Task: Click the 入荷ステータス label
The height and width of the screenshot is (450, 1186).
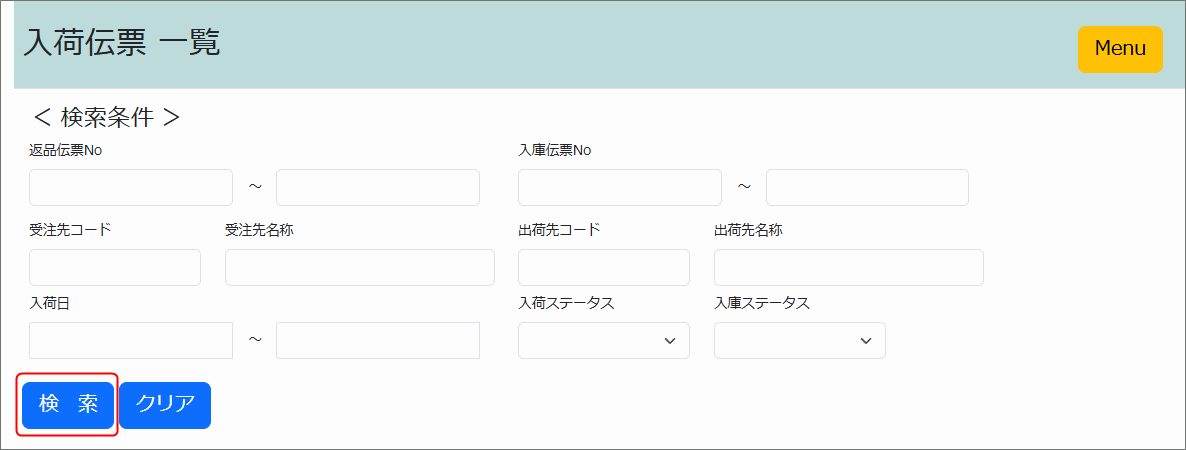Action: tap(566, 304)
